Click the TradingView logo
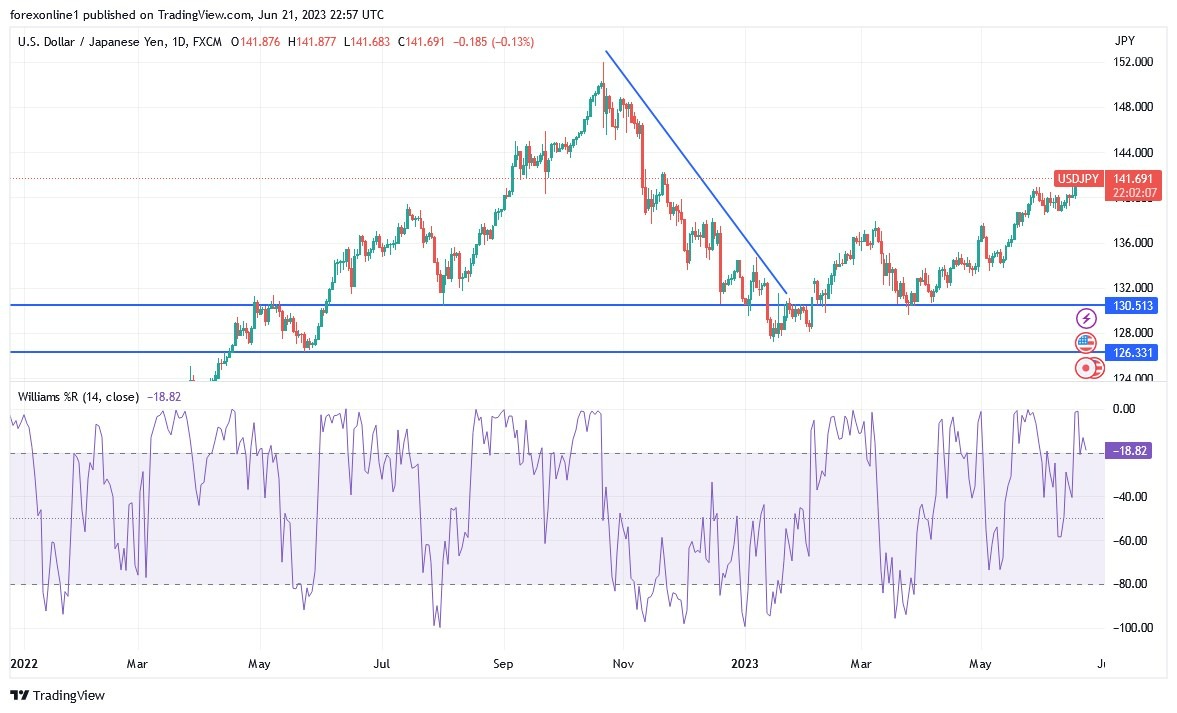Screen dimensions: 1177x713 pyautogui.click(x=57, y=695)
